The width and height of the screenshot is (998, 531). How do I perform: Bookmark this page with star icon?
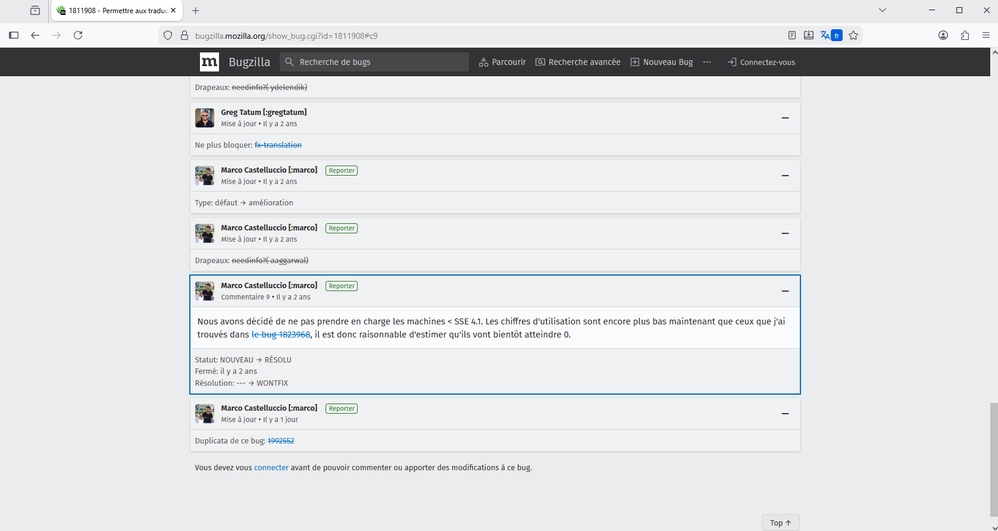click(x=852, y=35)
